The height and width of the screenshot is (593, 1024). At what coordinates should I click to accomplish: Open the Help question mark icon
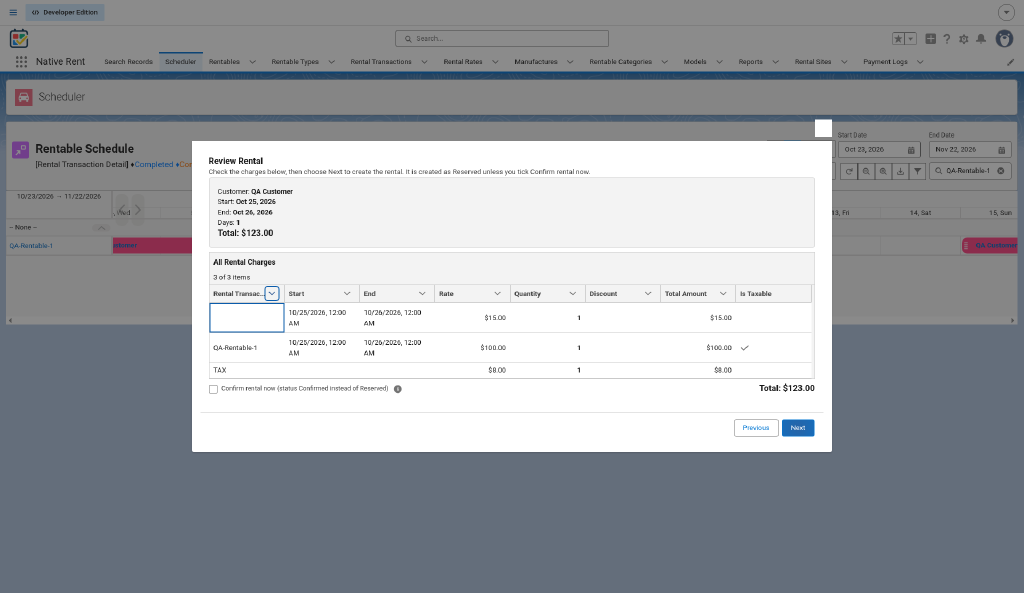(x=946, y=39)
